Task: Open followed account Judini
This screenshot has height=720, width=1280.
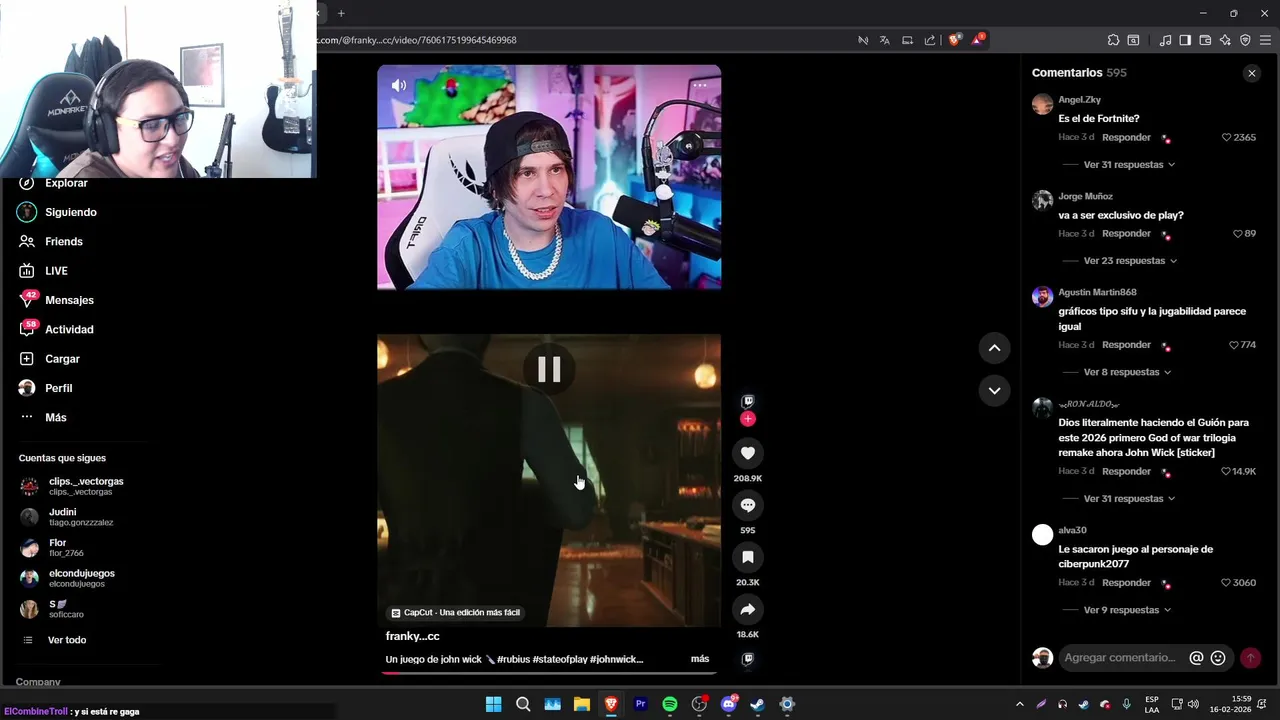Action: click(67, 517)
